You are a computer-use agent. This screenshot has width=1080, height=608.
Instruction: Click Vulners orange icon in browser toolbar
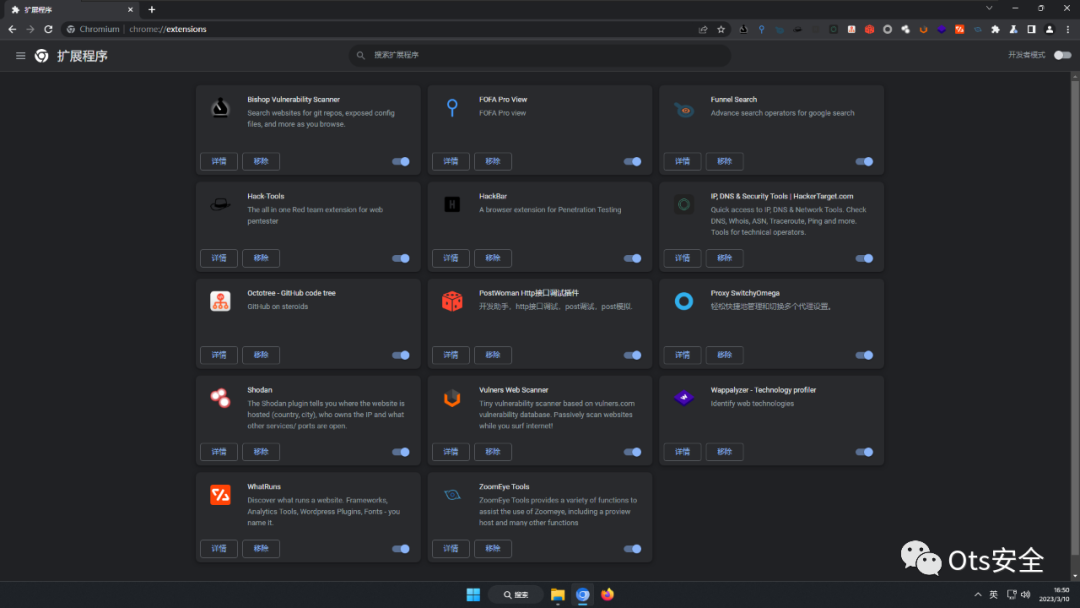[923, 30]
